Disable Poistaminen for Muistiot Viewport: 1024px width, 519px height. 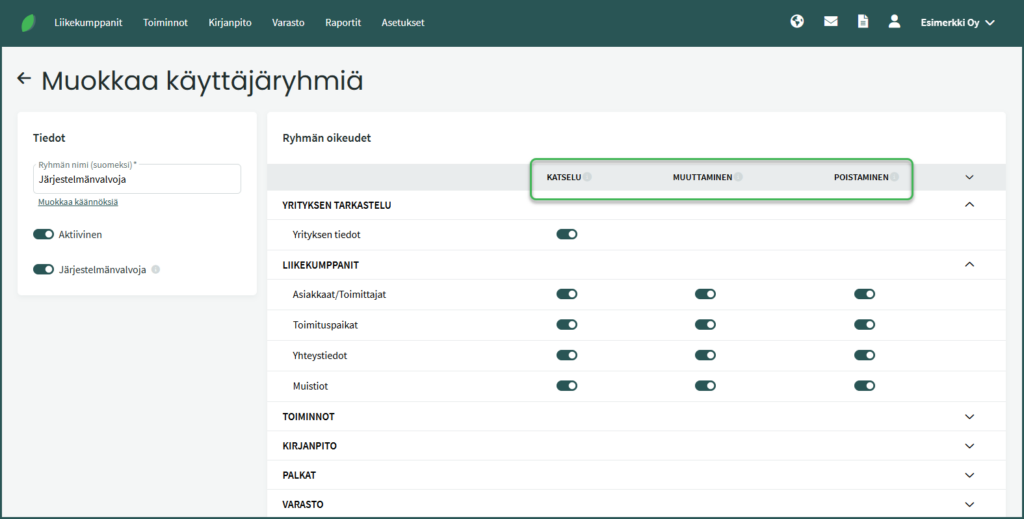coord(865,385)
